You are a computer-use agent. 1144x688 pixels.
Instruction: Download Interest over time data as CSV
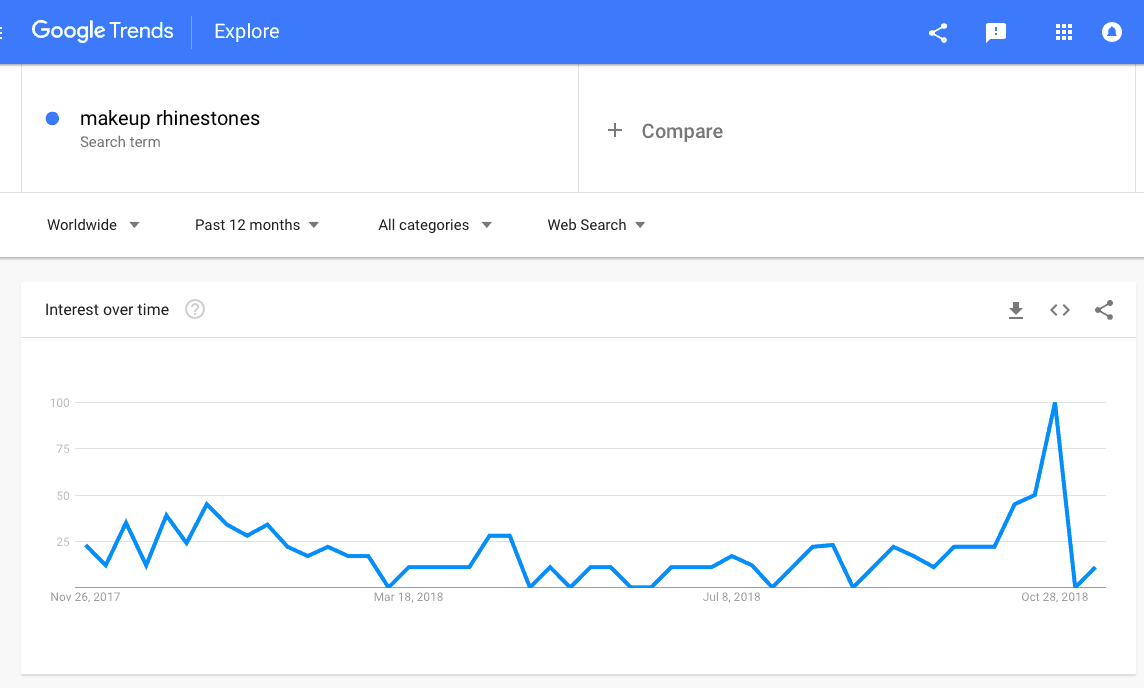(x=1016, y=310)
